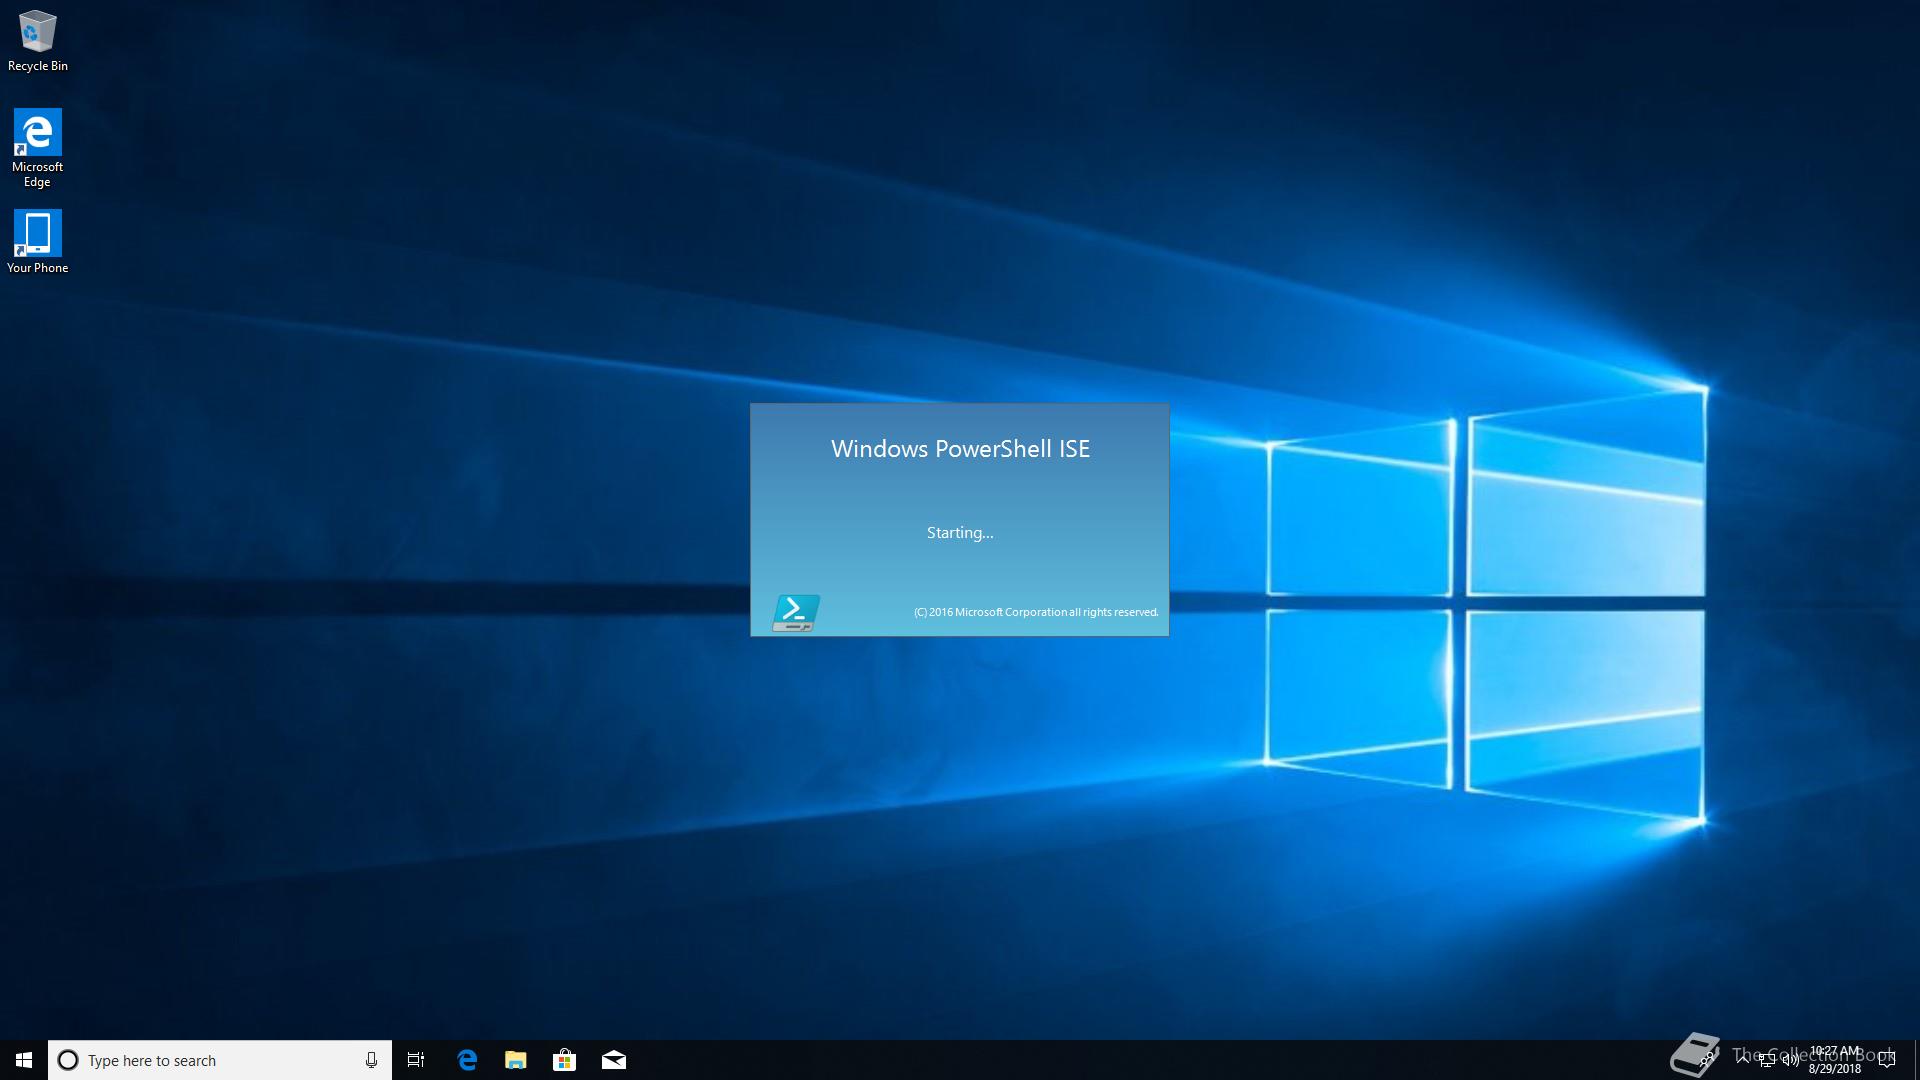
Task: Click the 'Windows PowerShell ISE' splash title
Action: pos(960,449)
